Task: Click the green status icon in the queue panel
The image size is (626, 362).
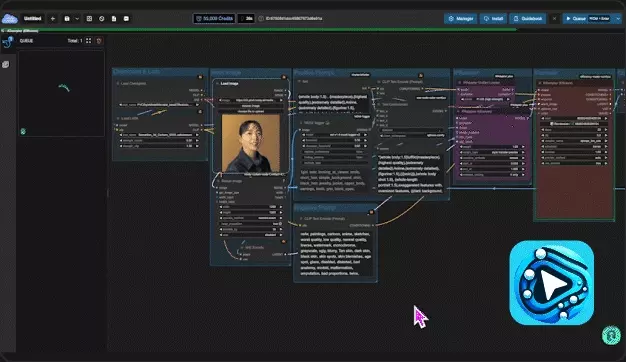Action: (23, 131)
